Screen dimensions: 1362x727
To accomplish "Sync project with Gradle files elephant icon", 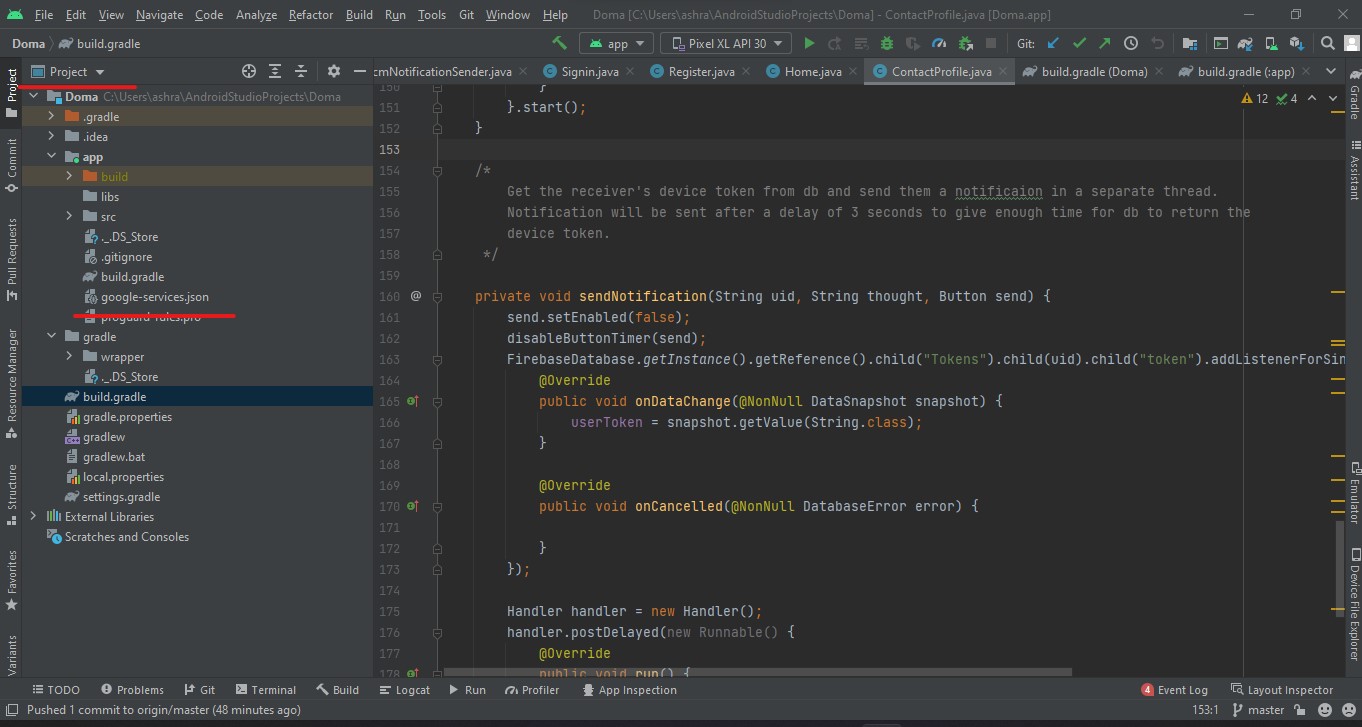I will 1247,43.
